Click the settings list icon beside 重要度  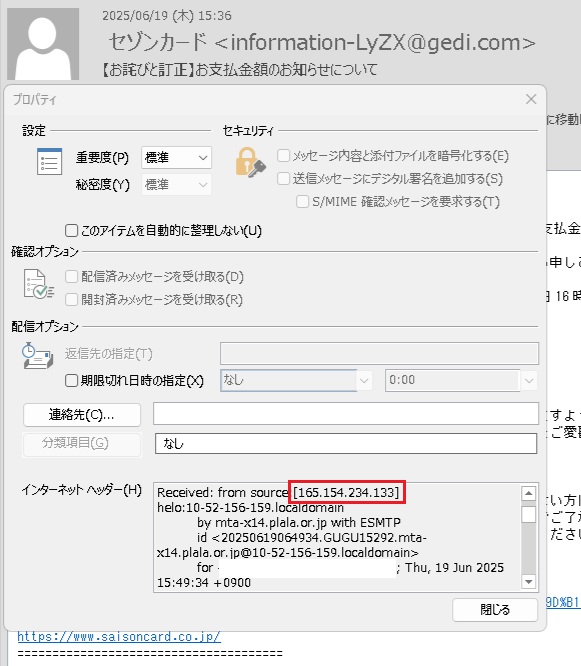[49, 161]
